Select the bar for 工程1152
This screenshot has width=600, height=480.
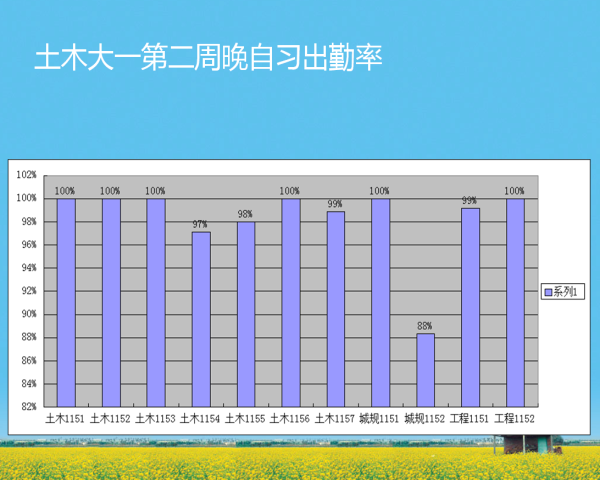(515, 302)
